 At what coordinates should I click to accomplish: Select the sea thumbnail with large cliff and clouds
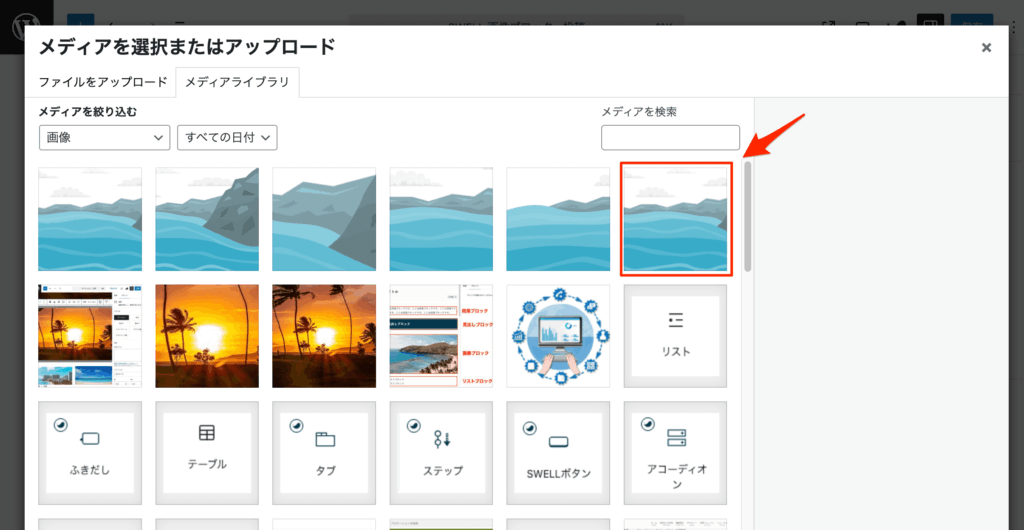[207, 219]
